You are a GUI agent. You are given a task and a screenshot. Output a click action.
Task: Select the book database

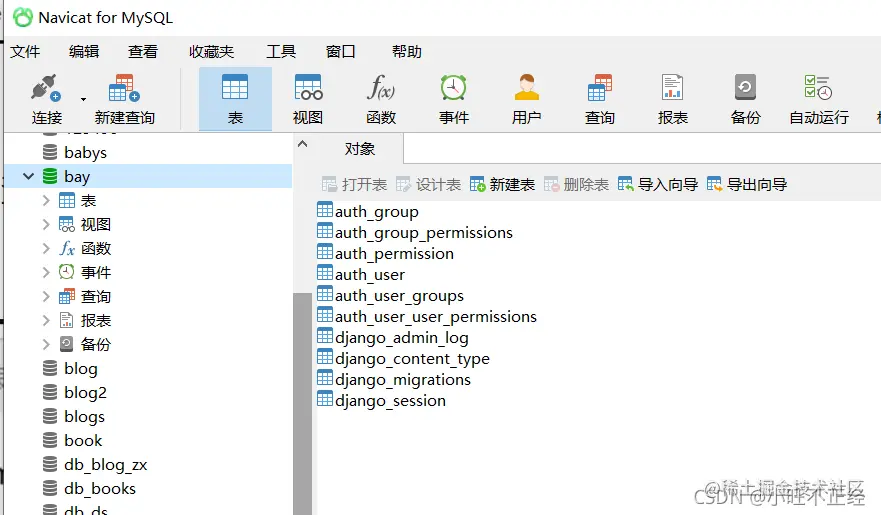tap(83, 440)
